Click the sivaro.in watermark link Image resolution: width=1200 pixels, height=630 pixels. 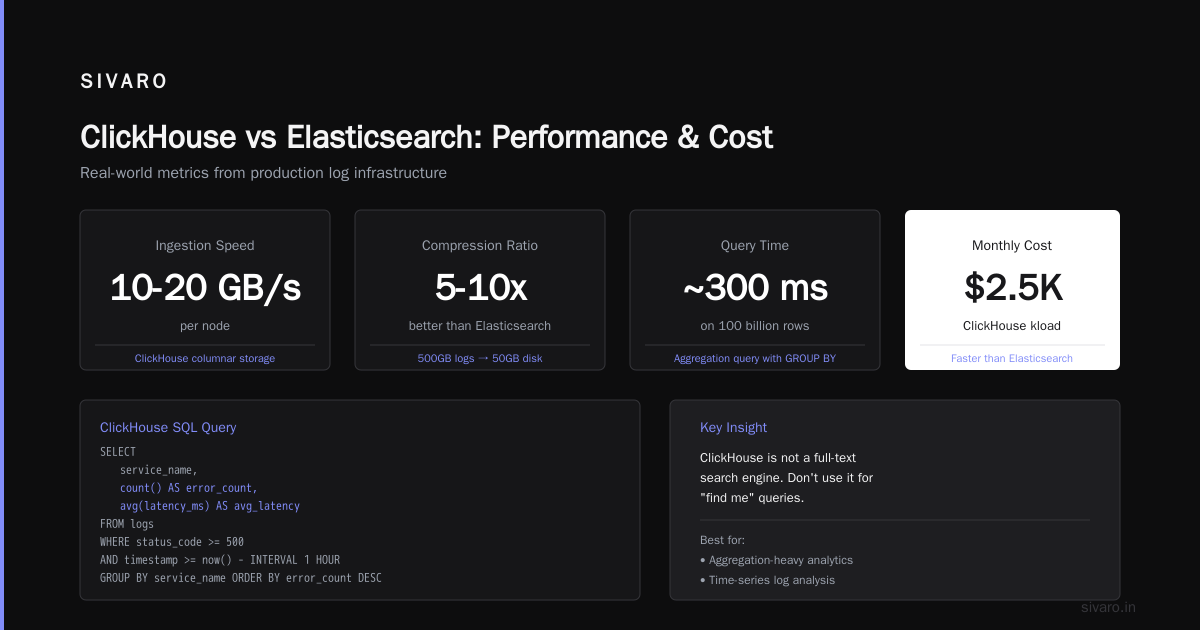point(1109,607)
